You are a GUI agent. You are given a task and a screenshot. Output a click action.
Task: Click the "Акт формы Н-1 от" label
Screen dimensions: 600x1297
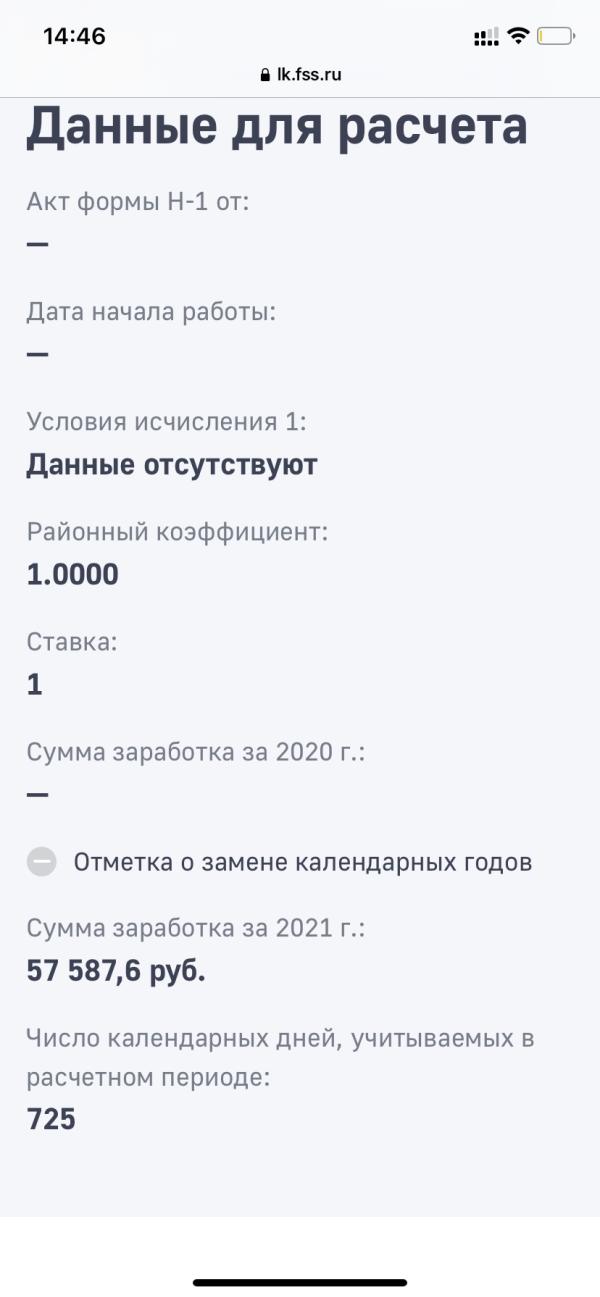[x=138, y=201]
